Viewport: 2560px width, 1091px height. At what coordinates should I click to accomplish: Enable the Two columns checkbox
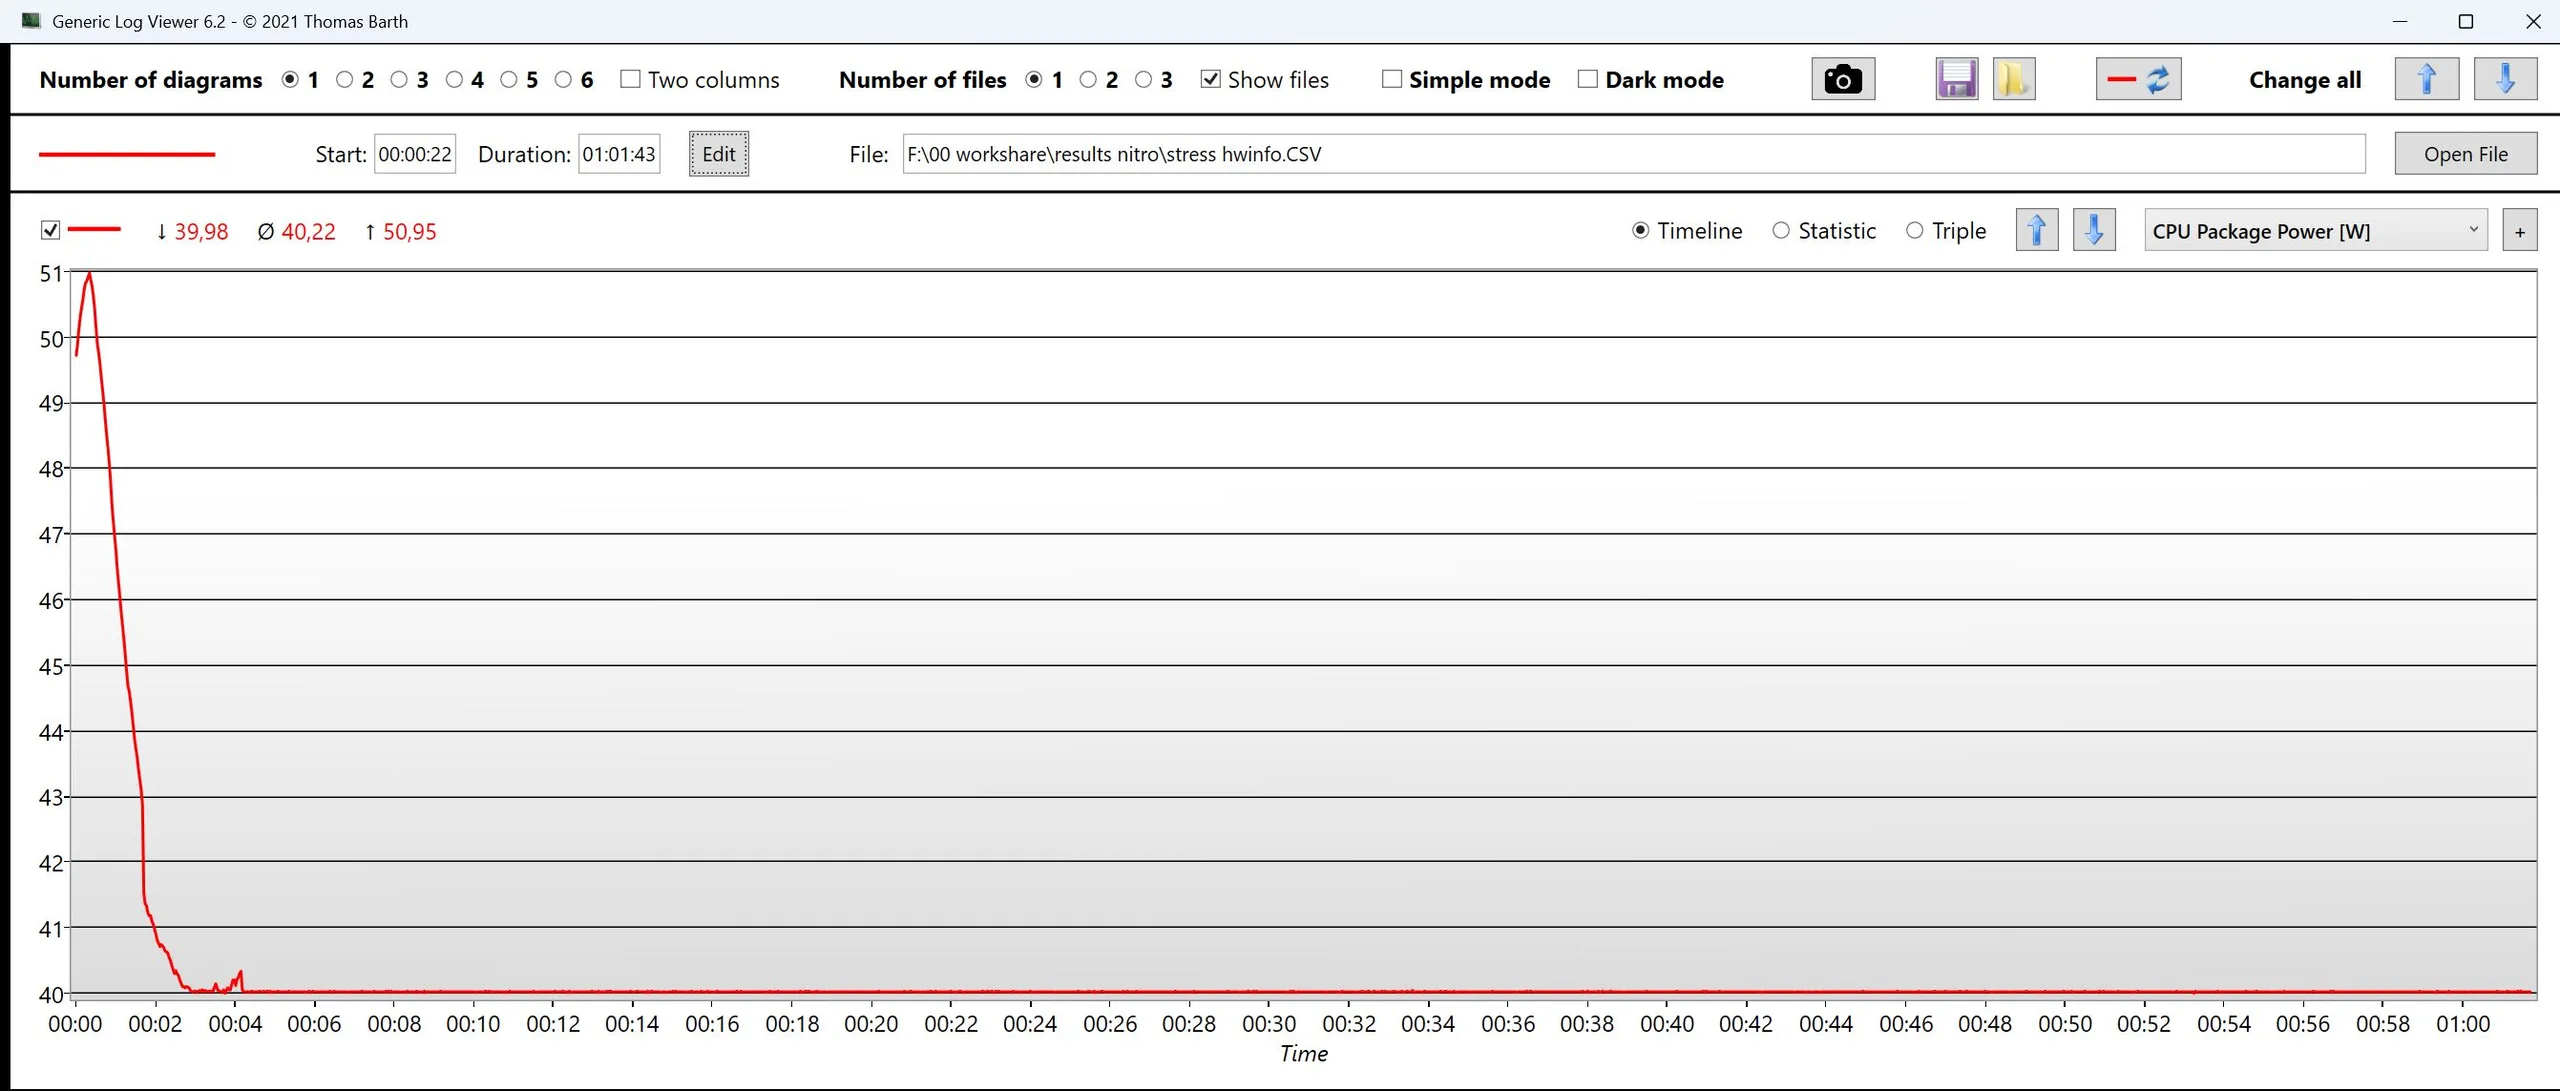(x=630, y=79)
